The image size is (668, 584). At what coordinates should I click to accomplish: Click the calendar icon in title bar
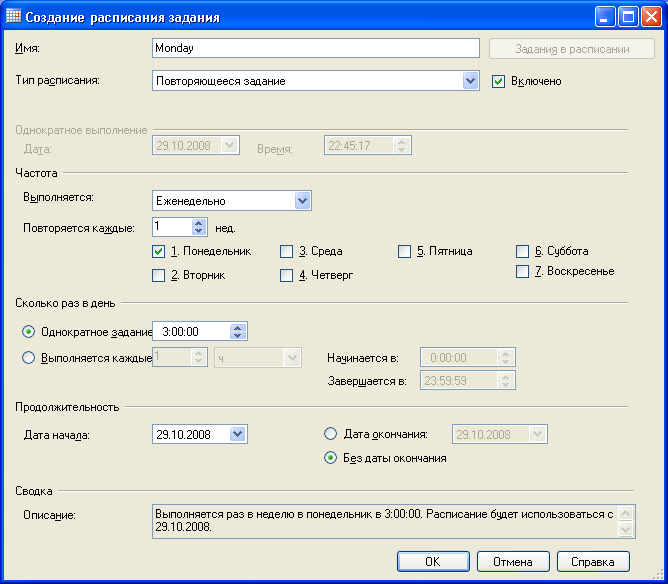14,17
